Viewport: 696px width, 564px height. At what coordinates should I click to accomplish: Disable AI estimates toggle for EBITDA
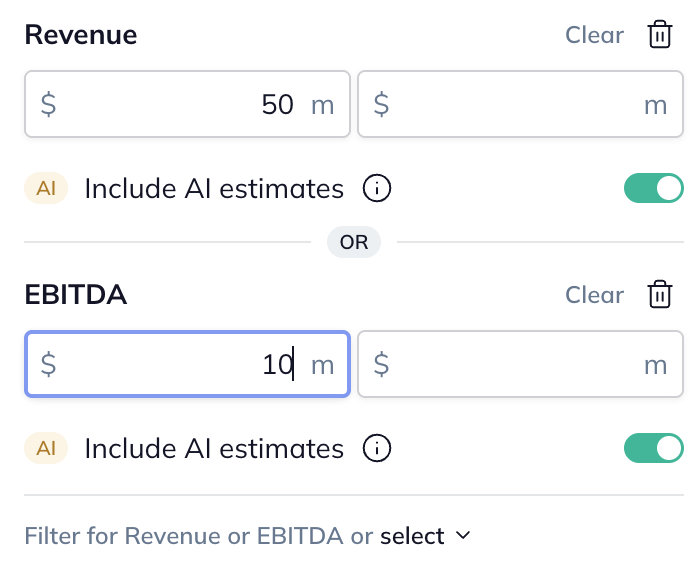pyautogui.click(x=654, y=448)
